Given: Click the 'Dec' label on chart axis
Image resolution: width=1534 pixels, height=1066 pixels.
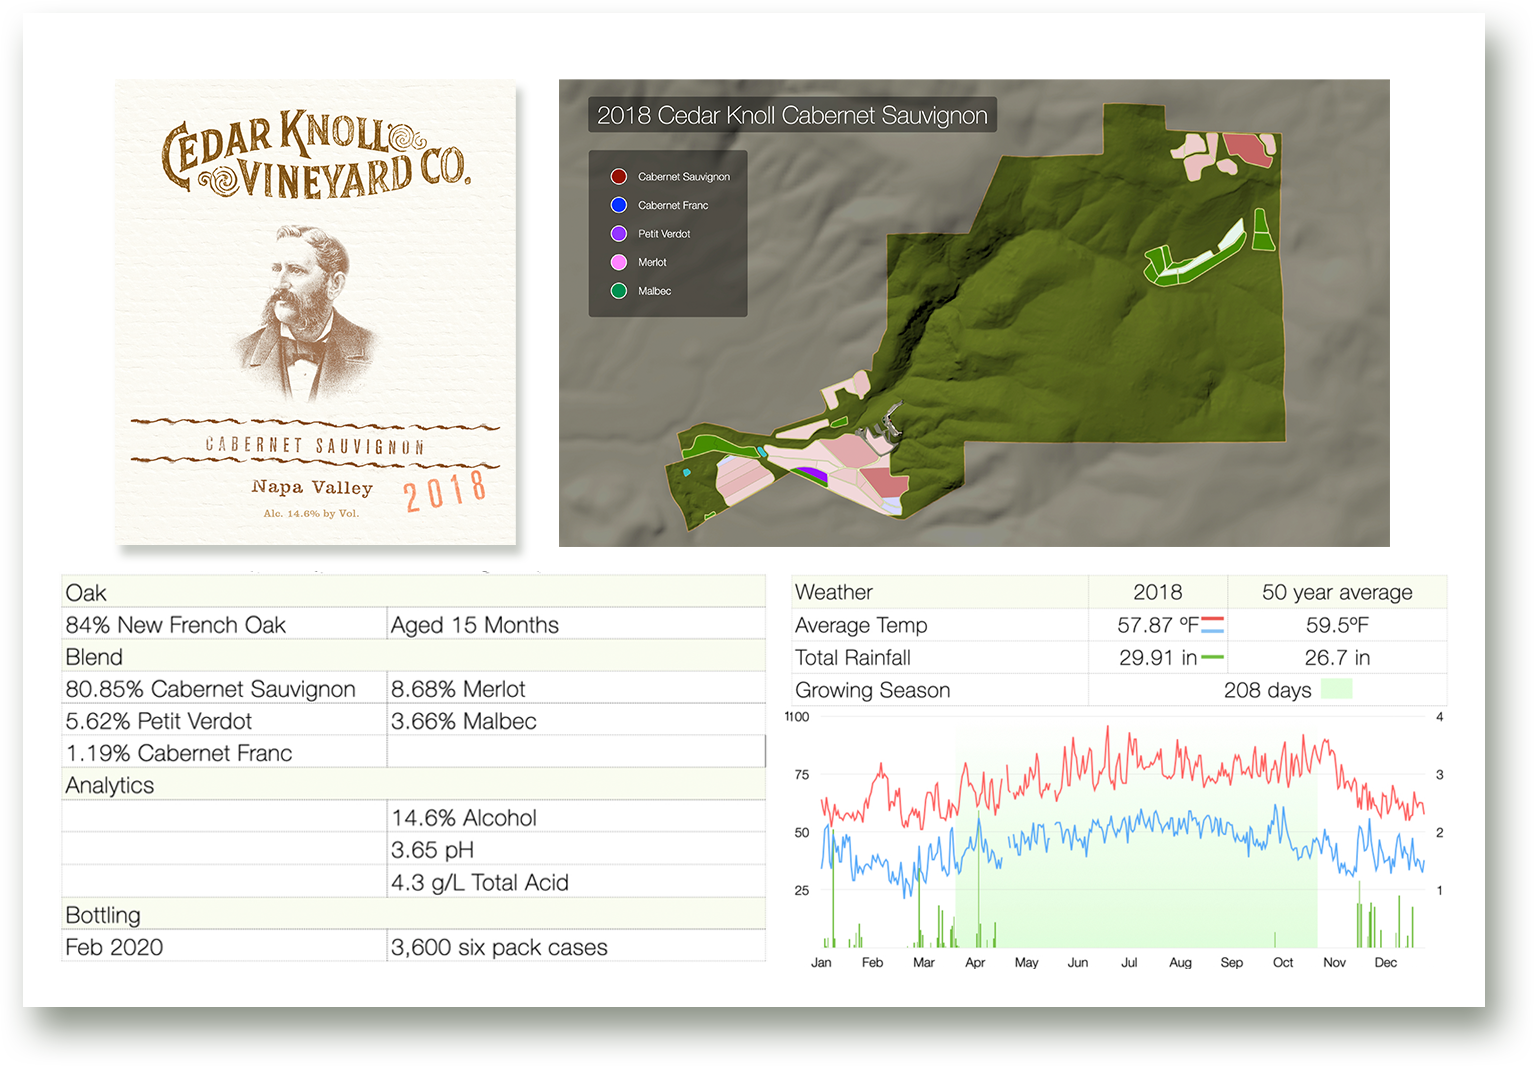Looking at the screenshot, I should pyautogui.click(x=1386, y=962).
